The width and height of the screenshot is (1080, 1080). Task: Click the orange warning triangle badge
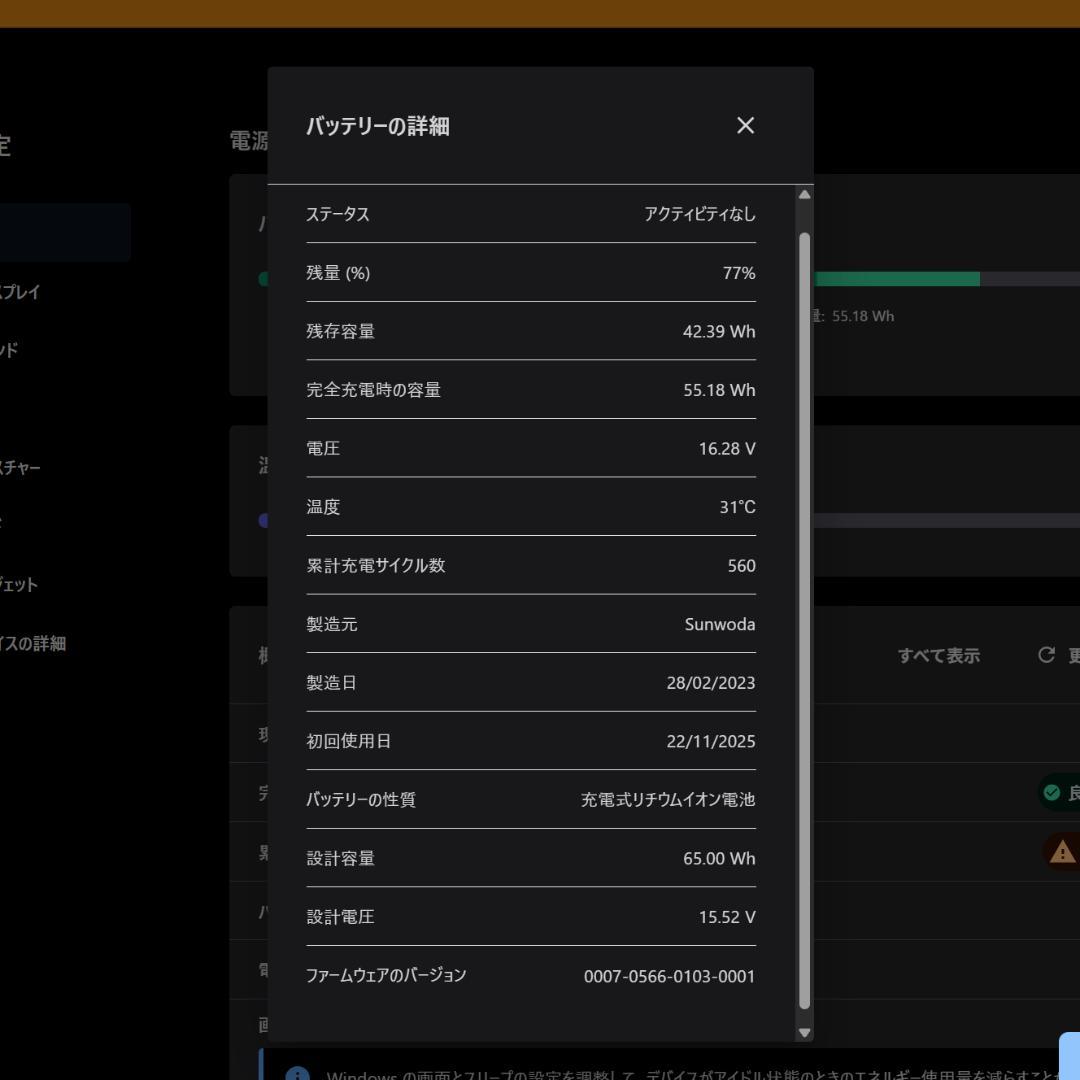pyautogui.click(x=1060, y=851)
